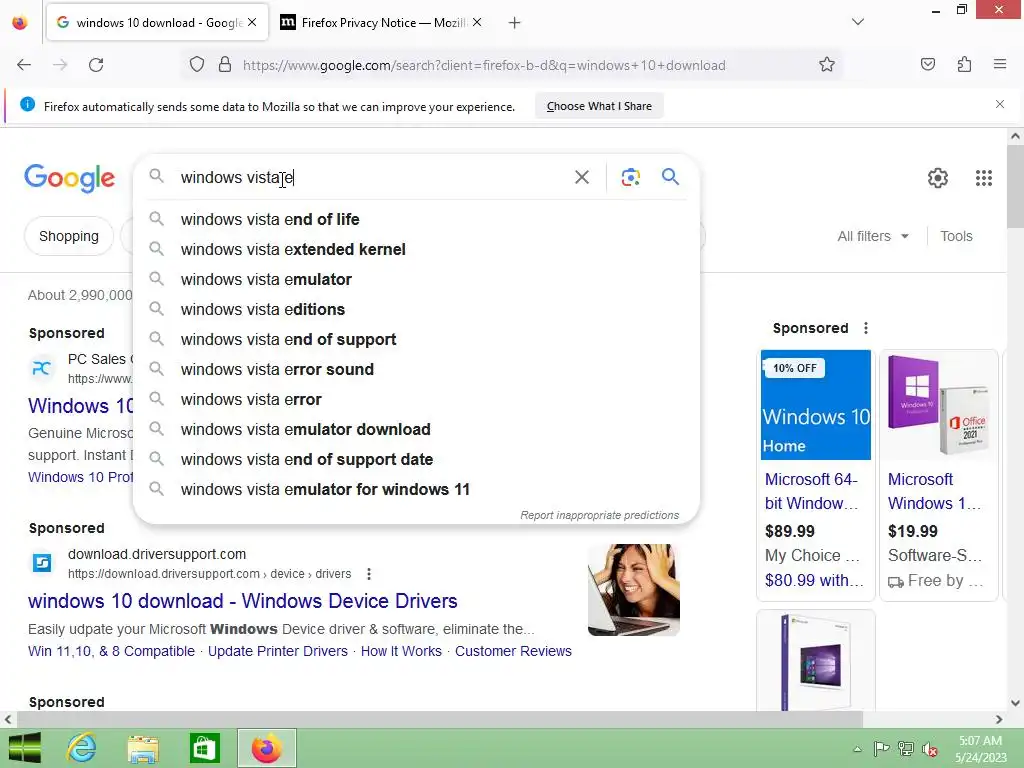Reload the current page
This screenshot has width=1024, height=768.
(x=96, y=65)
